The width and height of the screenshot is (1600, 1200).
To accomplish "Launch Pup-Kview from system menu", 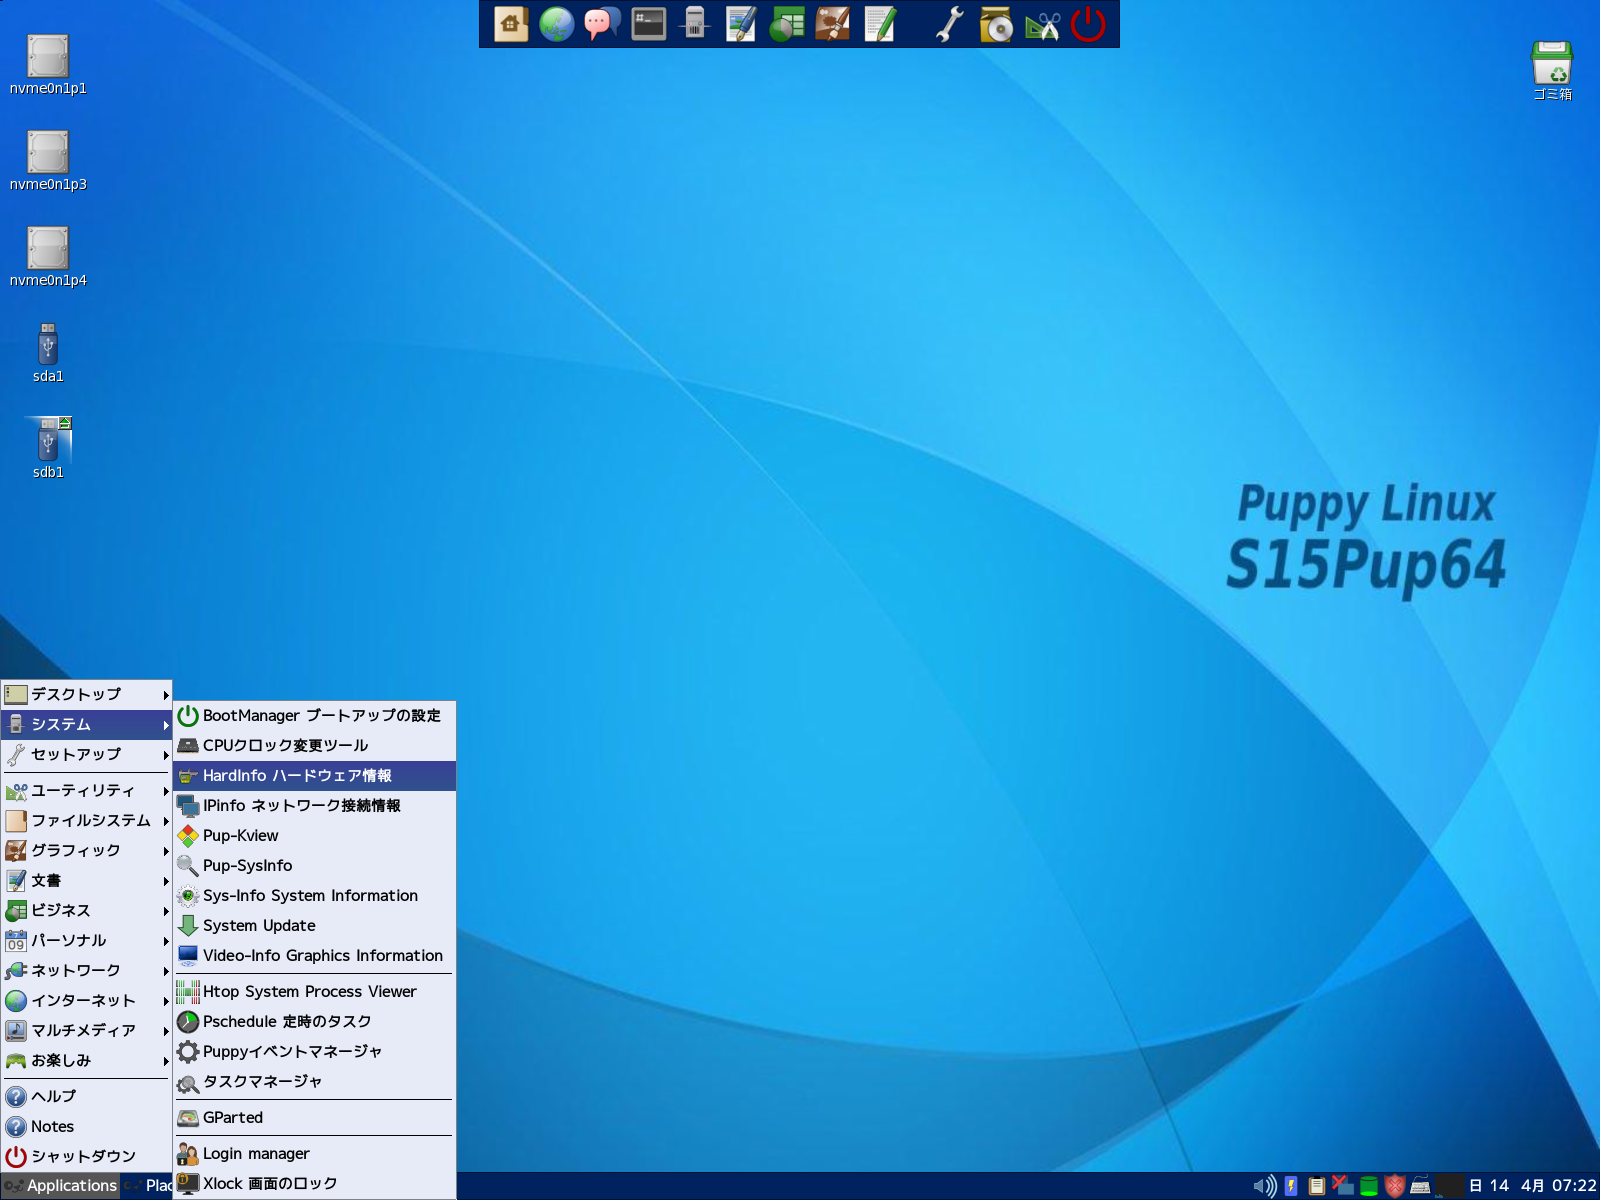I will [315, 836].
